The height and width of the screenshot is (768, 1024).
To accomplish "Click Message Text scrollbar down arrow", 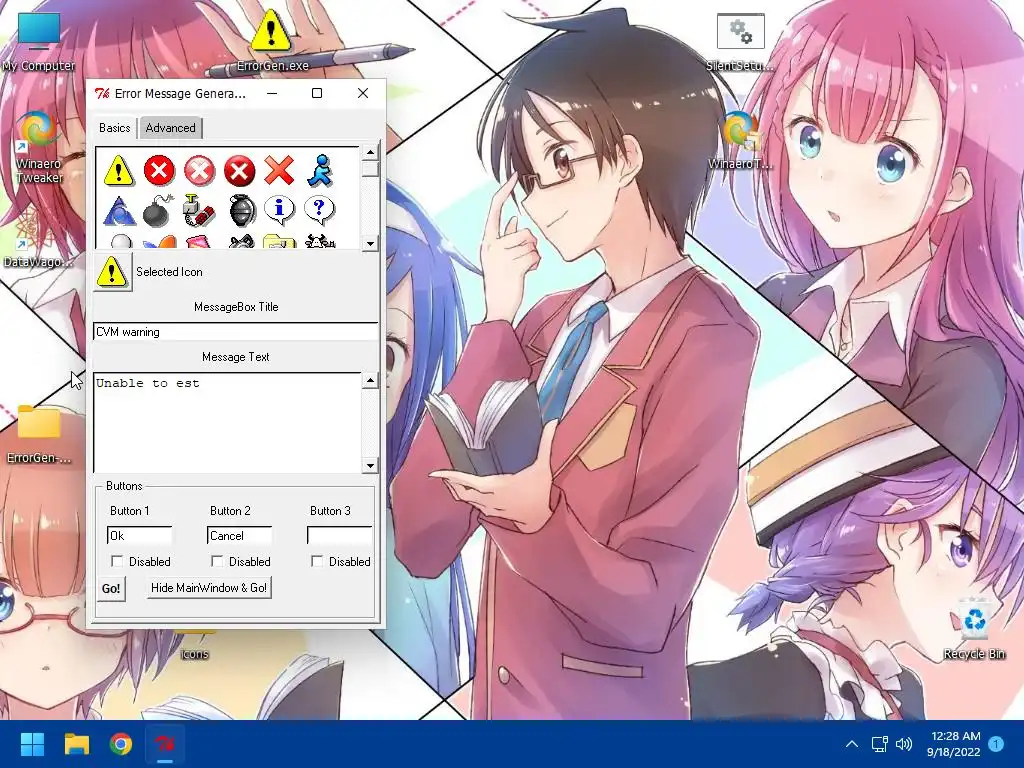I will (x=370, y=466).
